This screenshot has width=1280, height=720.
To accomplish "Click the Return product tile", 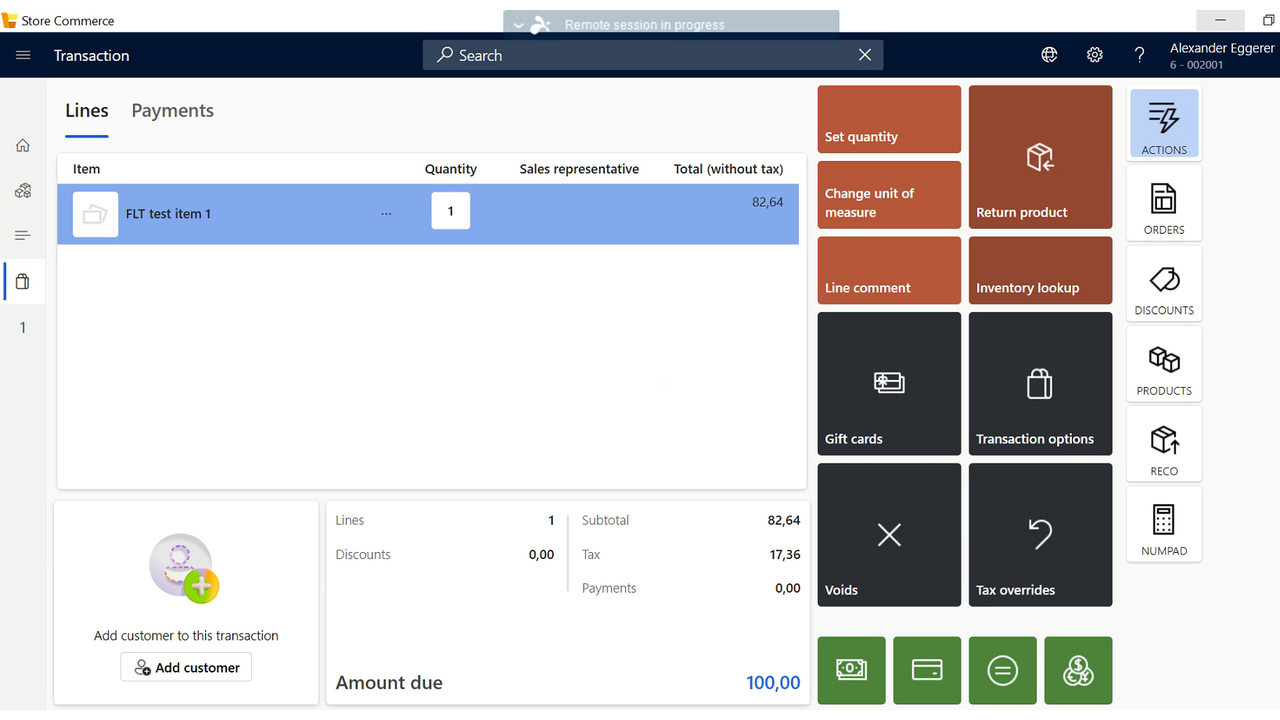I will [x=1040, y=157].
